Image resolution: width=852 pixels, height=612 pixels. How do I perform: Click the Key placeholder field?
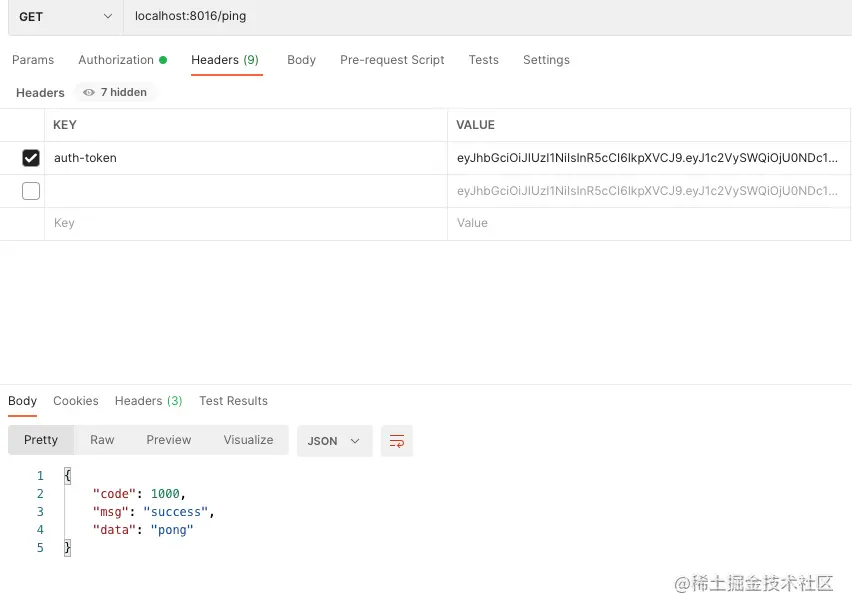tap(246, 223)
